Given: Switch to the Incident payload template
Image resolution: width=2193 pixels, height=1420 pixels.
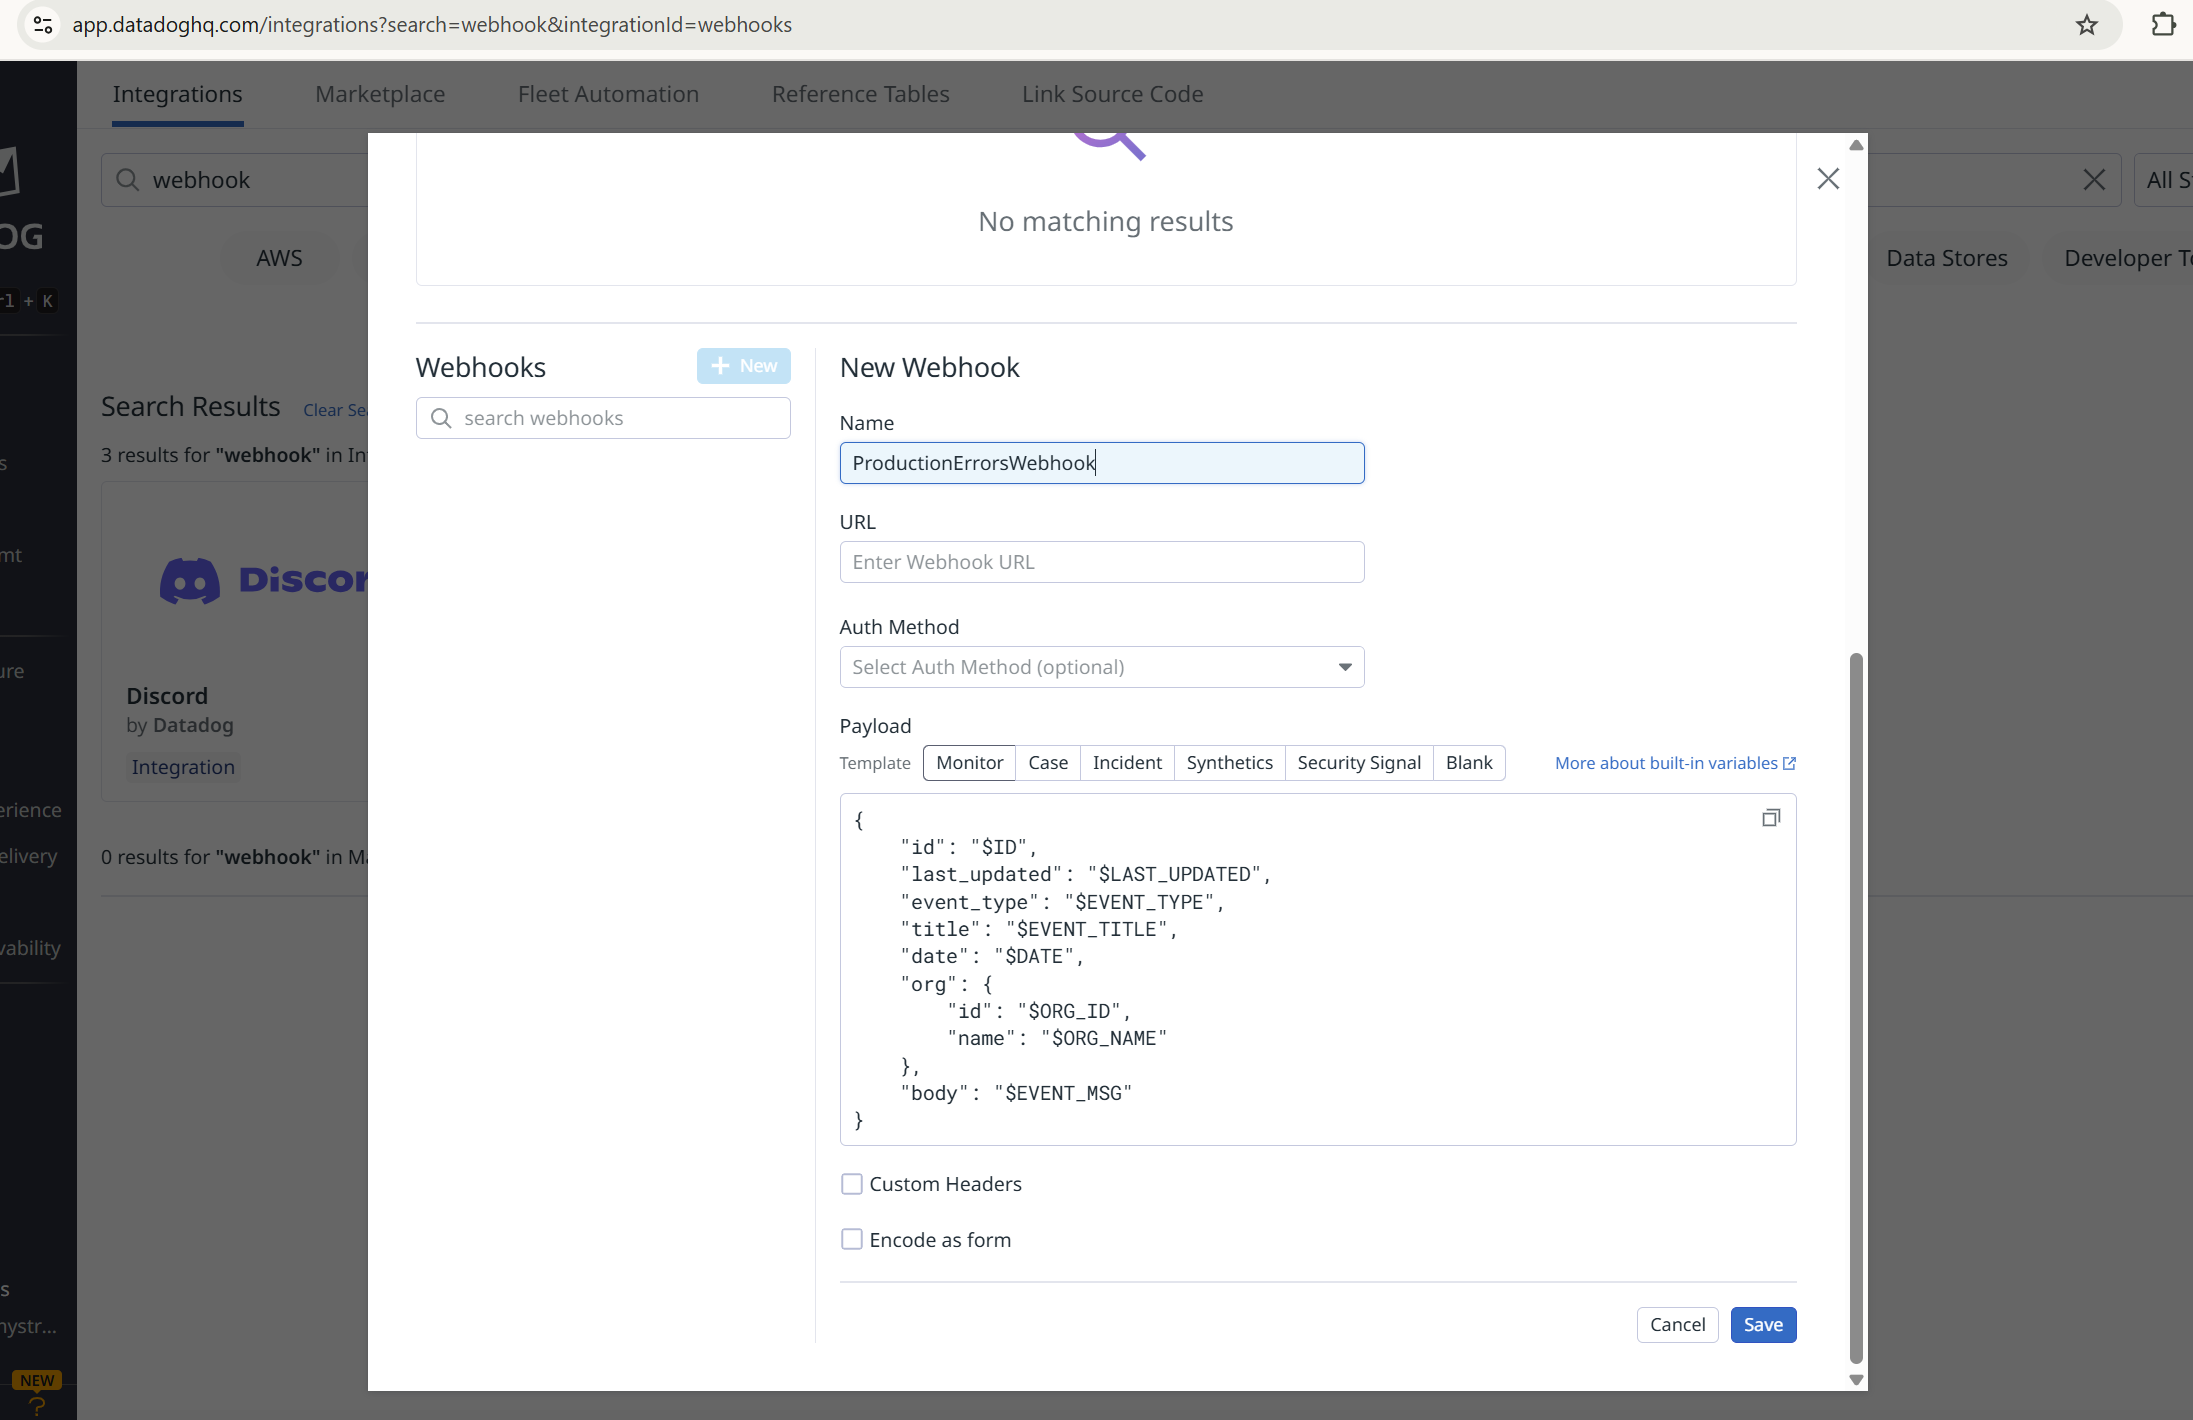Looking at the screenshot, I should point(1127,763).
